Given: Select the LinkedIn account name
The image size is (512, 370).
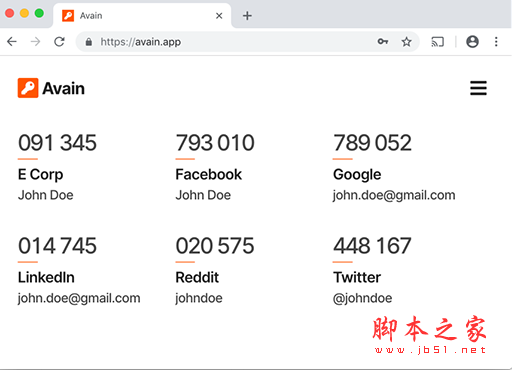Looking at the screenshot, I should point(46,278).
